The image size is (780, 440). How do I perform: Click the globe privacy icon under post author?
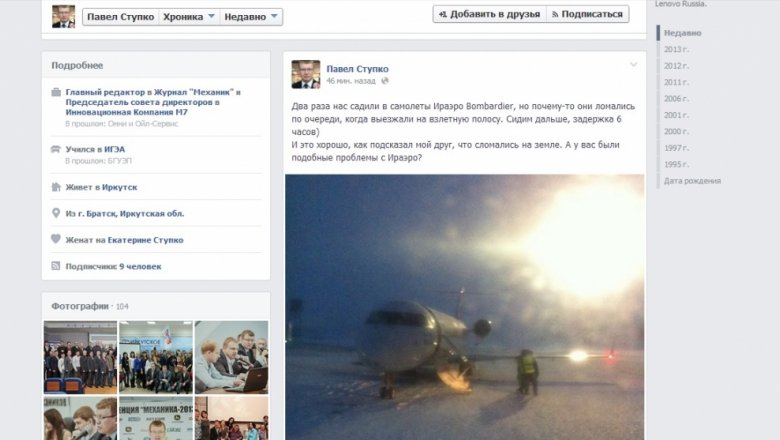click(385, 81)
